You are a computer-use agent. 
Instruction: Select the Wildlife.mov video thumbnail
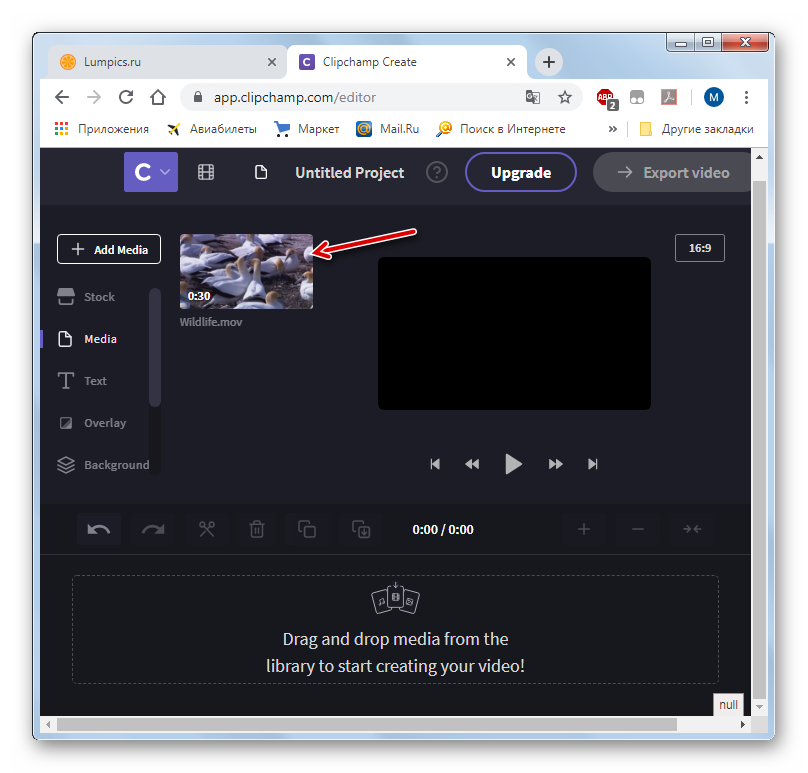(x=246, y=271)
